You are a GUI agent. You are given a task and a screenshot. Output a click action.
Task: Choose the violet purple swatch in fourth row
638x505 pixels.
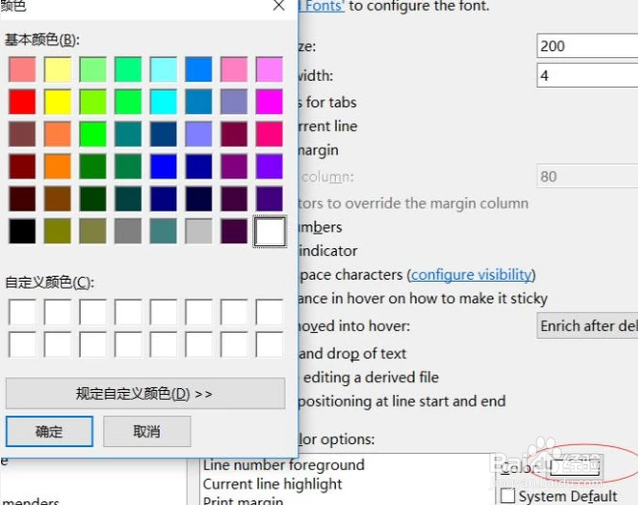[269, 166]
